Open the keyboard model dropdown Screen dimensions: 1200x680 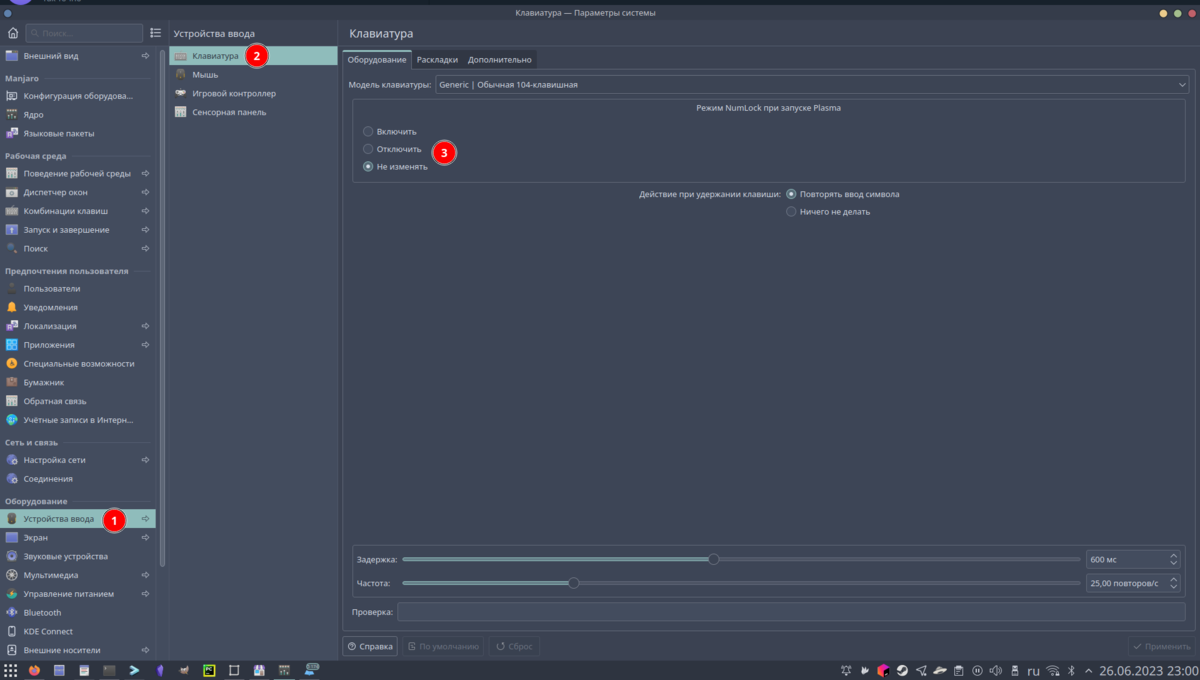tap(812, 85)
